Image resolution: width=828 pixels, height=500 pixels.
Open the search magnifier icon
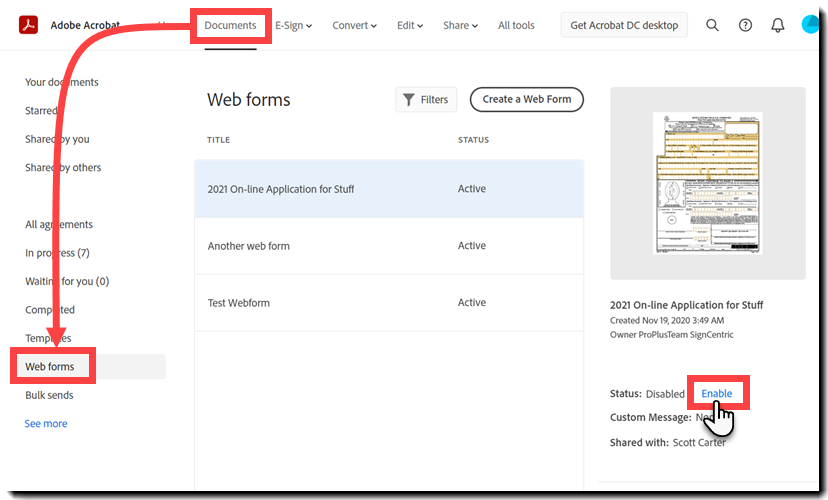click(712, 25)
